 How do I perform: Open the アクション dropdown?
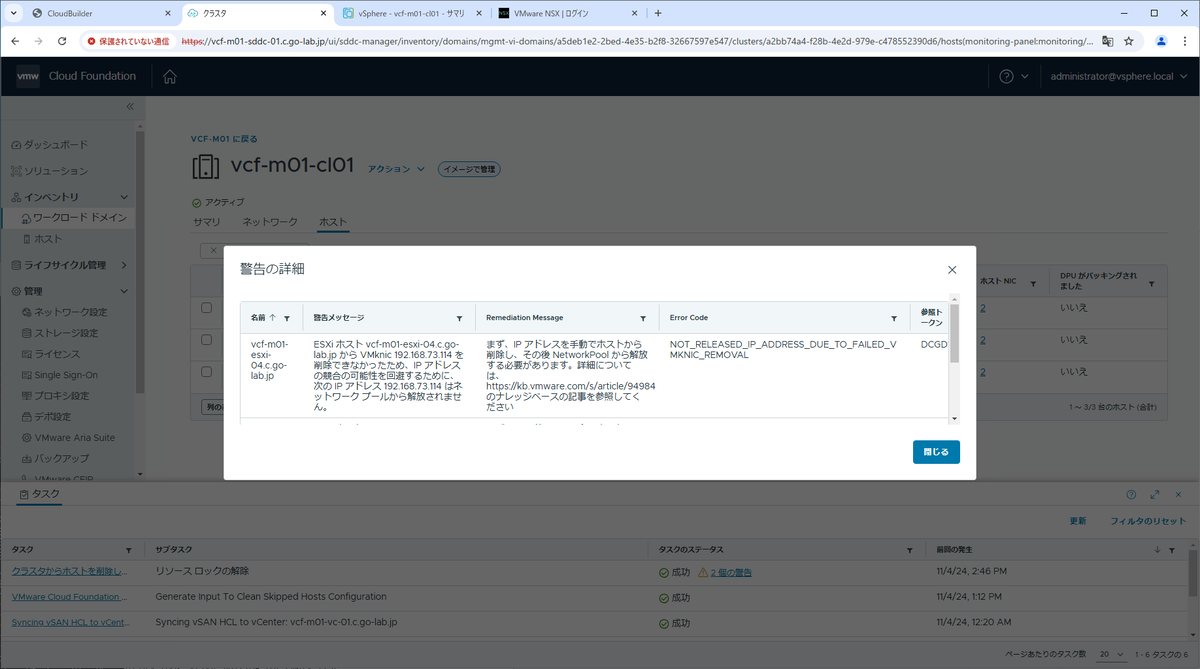[x=397, y=169]
